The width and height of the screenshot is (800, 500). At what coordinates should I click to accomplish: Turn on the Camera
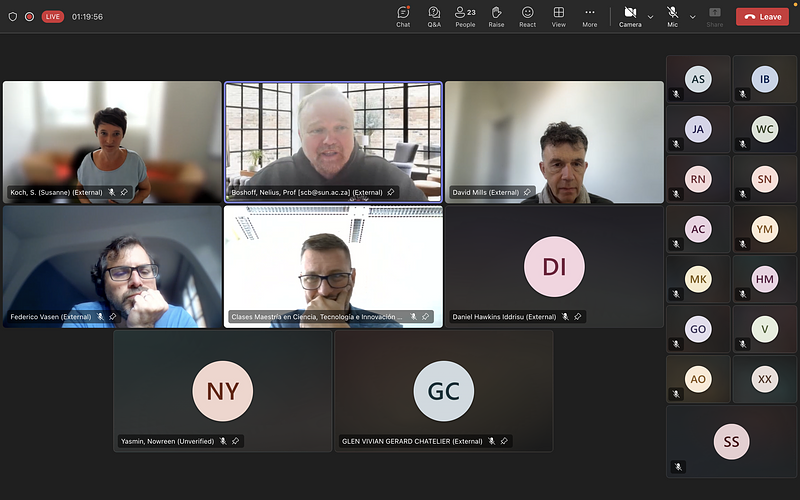(x=630, y=16)
